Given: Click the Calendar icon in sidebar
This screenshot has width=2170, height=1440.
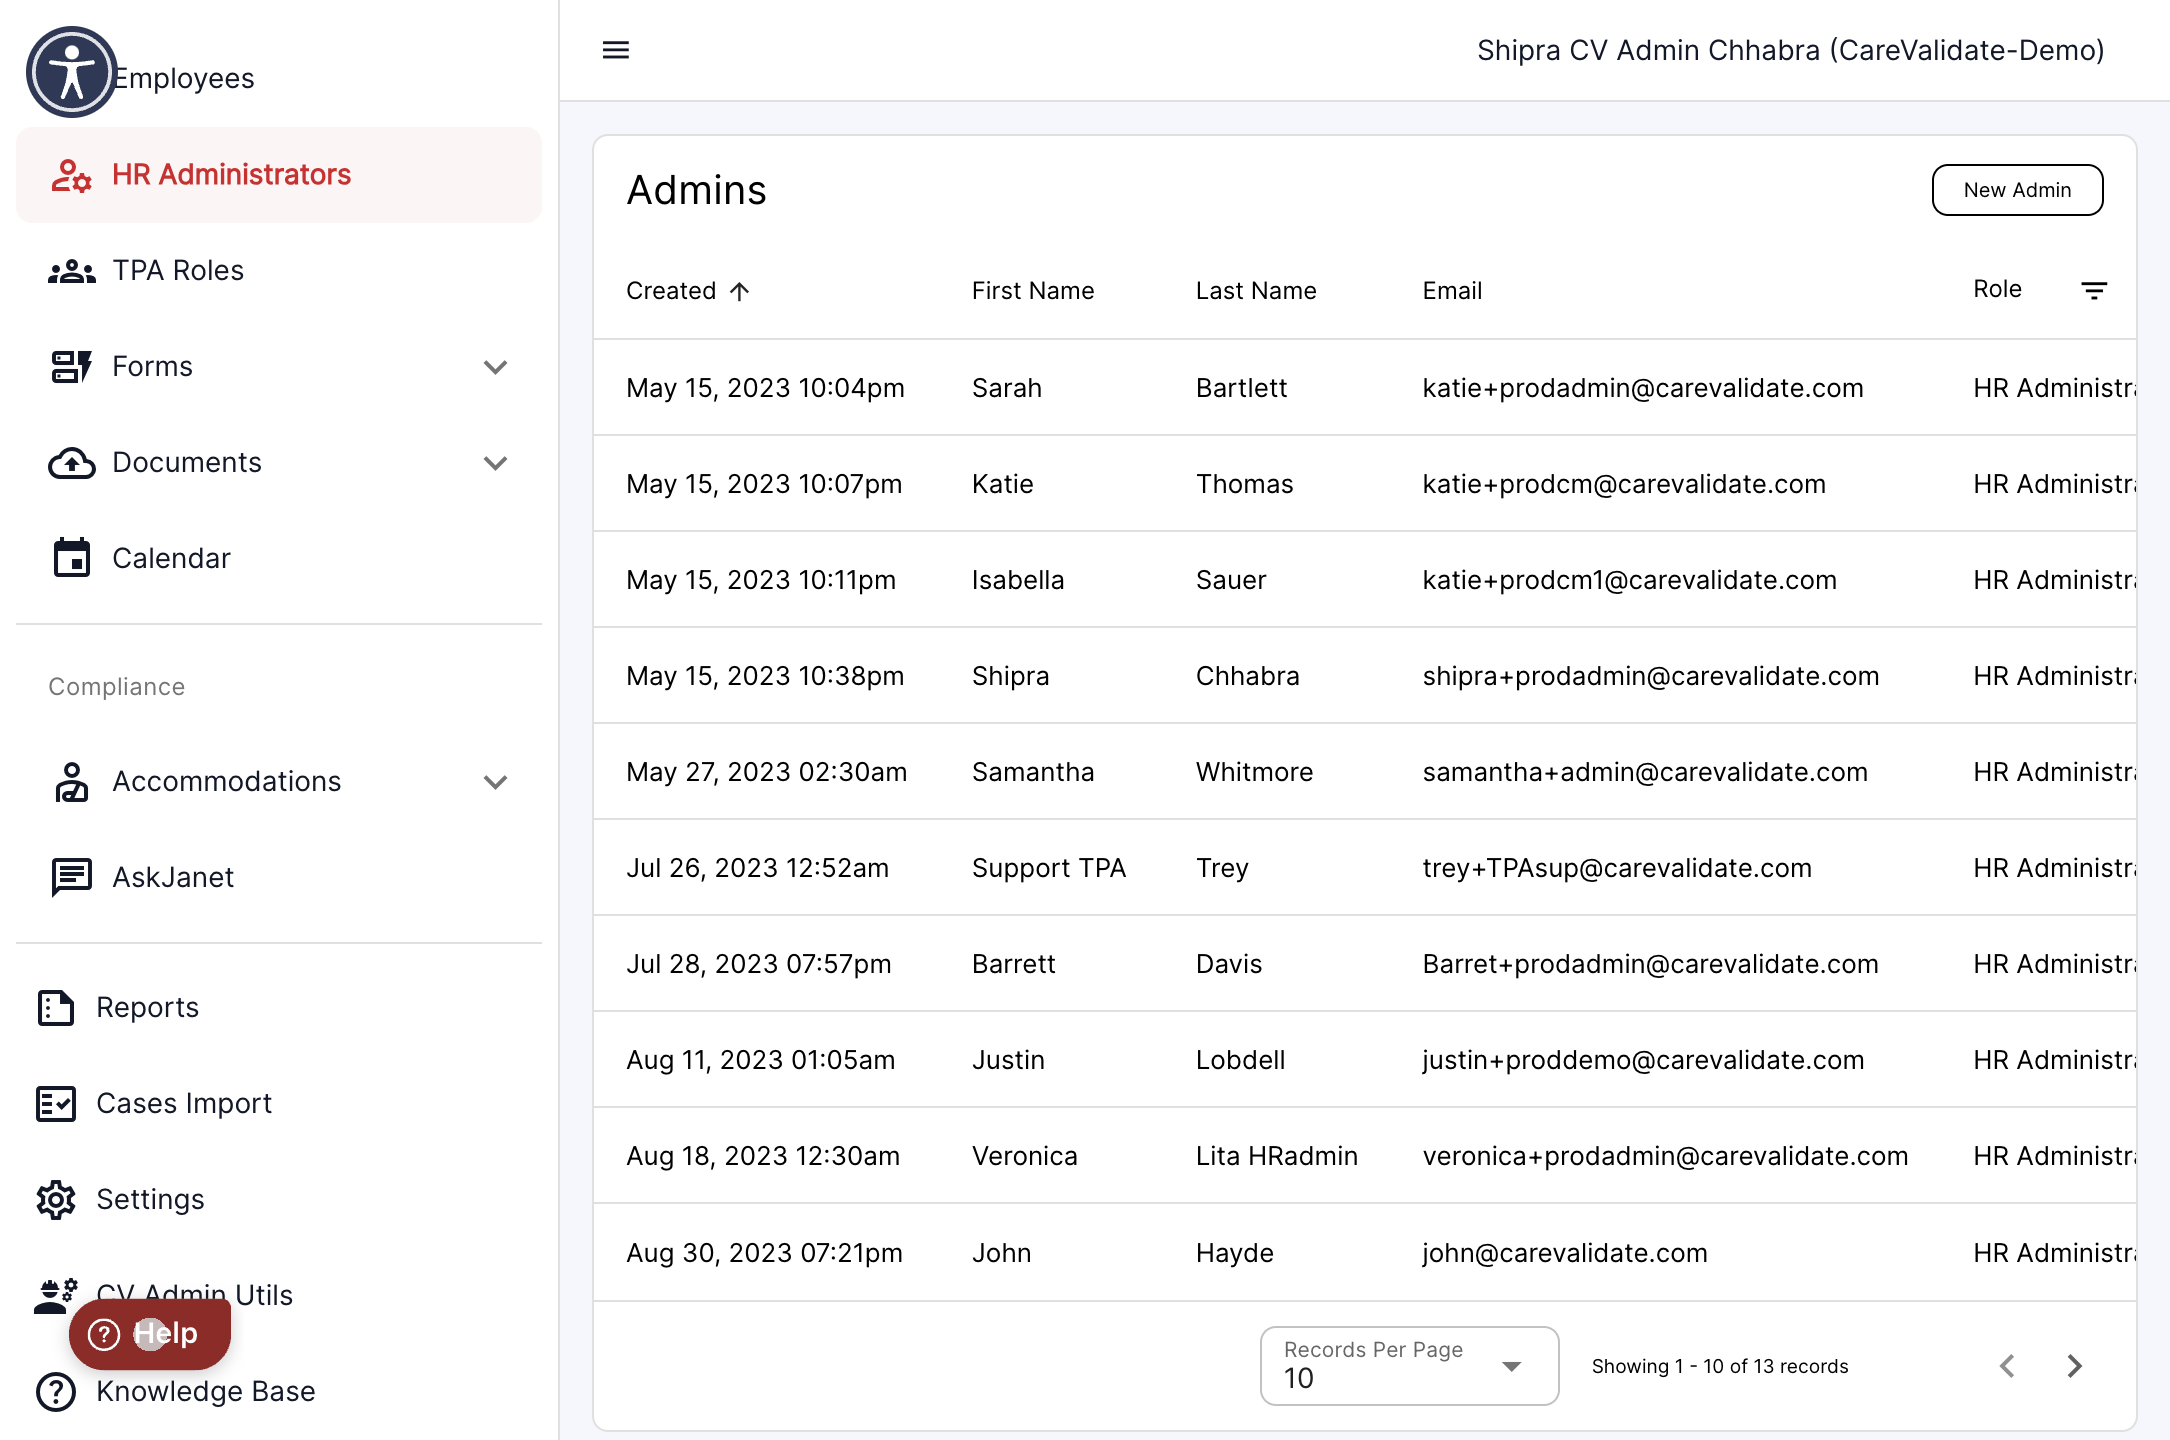Looking at the screenshot, I should point(71,558).
